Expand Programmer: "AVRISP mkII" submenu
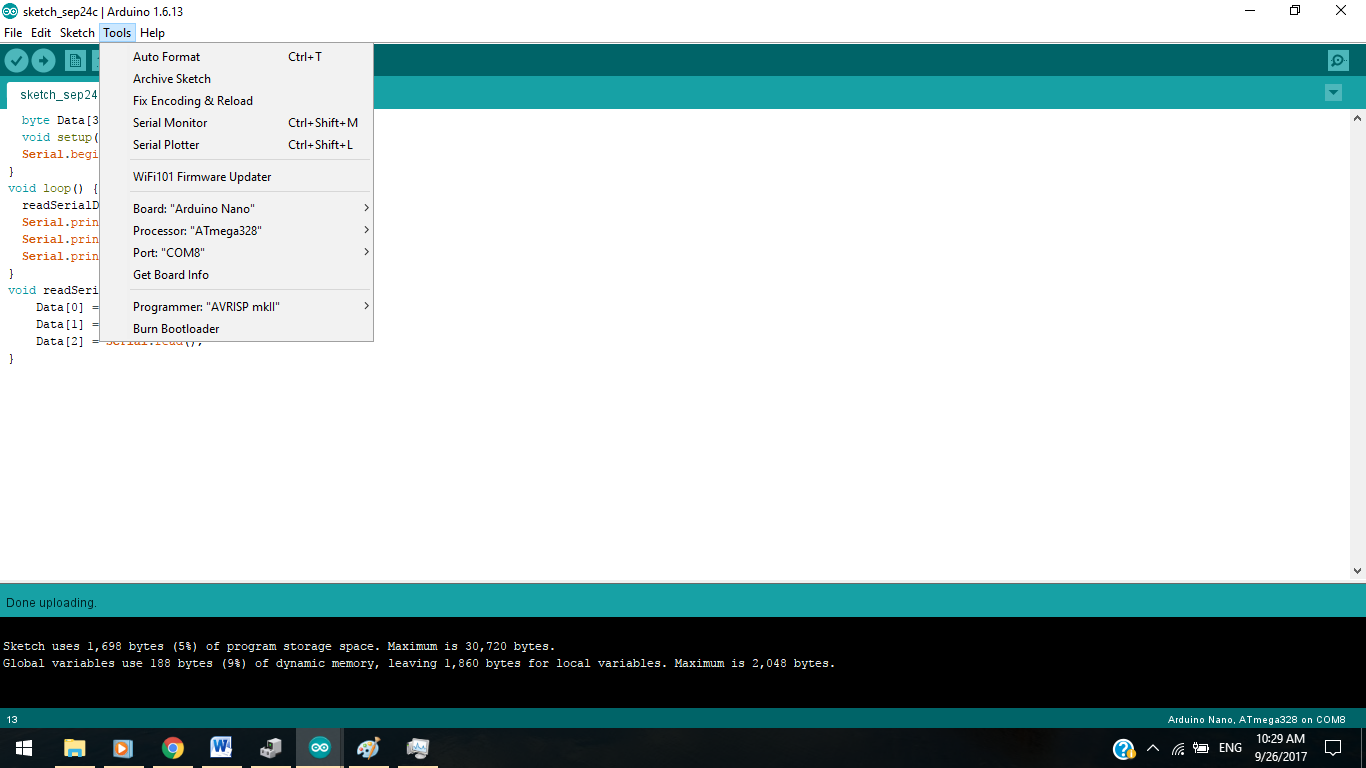 pyautogui.click(x=236, y=307)
